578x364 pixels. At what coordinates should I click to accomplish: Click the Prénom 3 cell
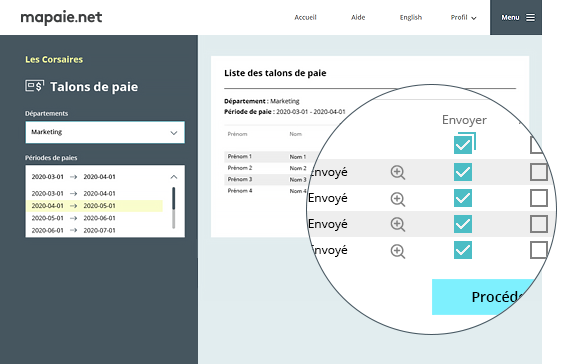click(240, 179)
